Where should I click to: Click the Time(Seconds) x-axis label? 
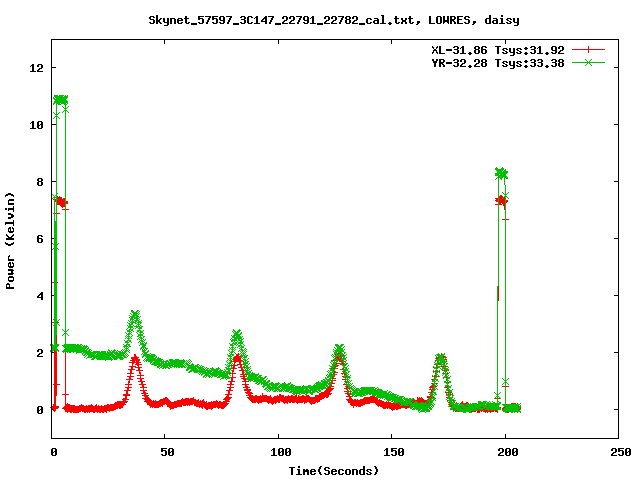[334, 470]
